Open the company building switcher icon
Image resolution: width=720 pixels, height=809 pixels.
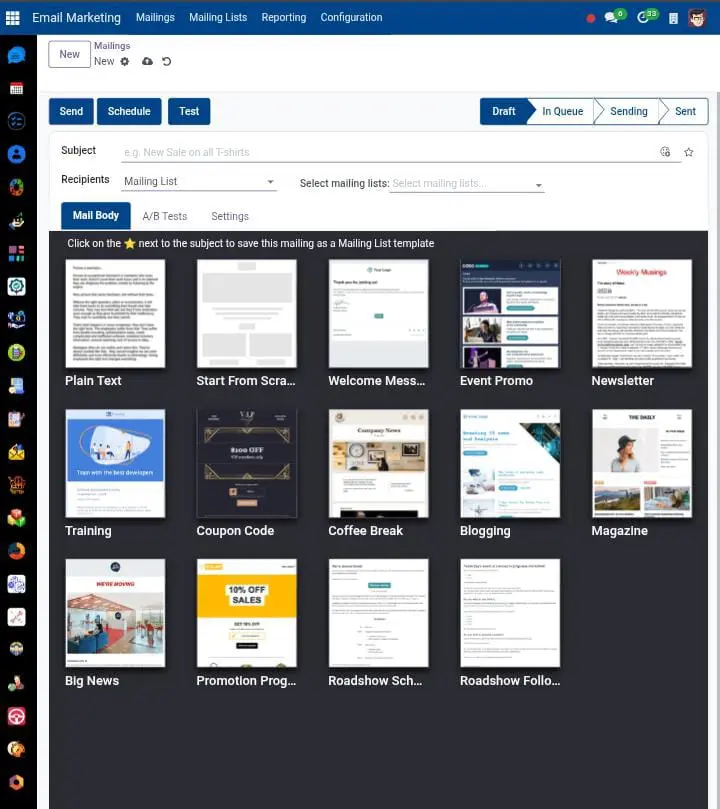coord(674,19)
